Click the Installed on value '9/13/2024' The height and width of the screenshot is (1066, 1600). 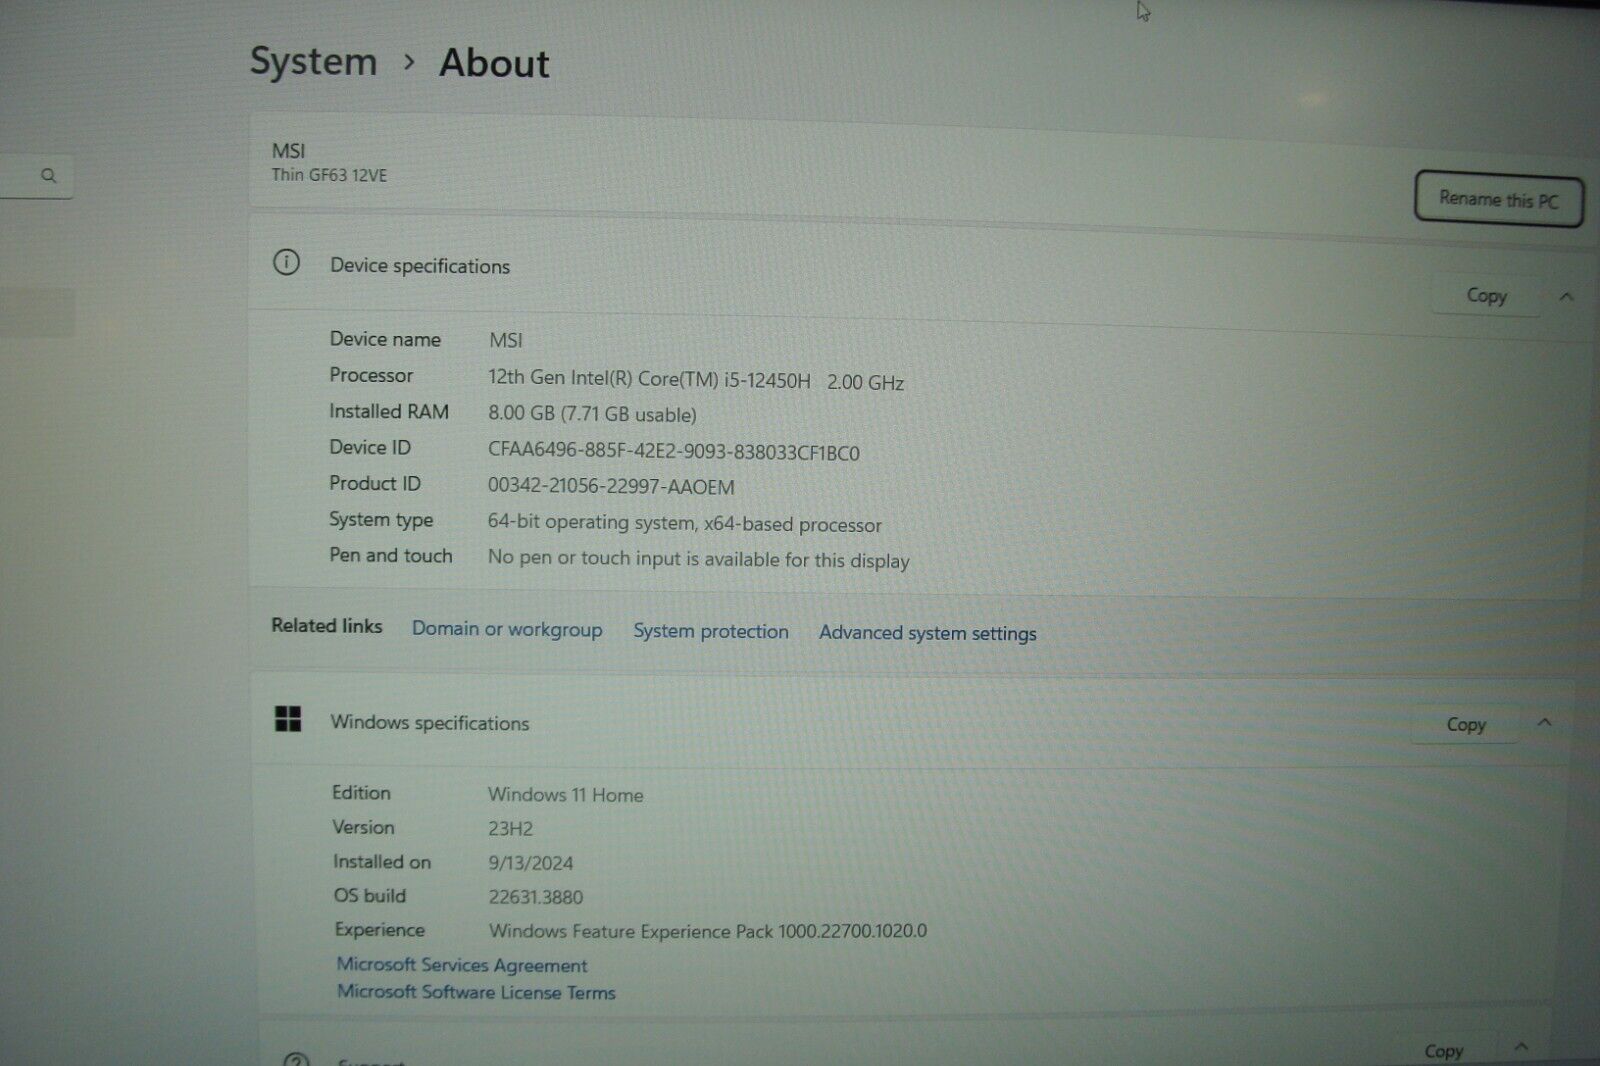[531, 863]
